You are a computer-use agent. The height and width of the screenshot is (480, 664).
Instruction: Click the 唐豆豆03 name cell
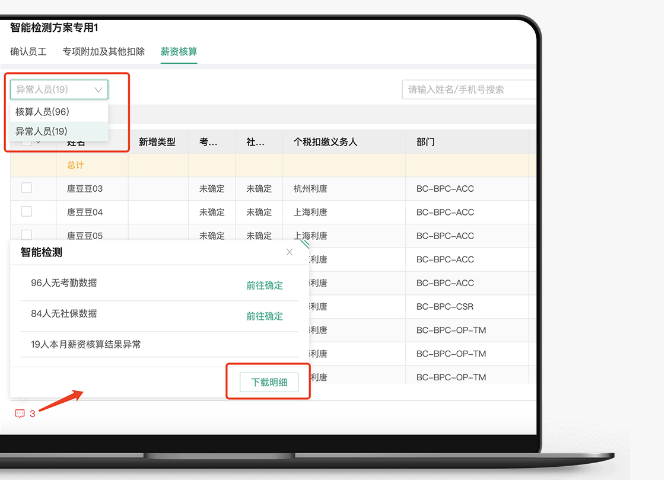(x=85, y=188)
